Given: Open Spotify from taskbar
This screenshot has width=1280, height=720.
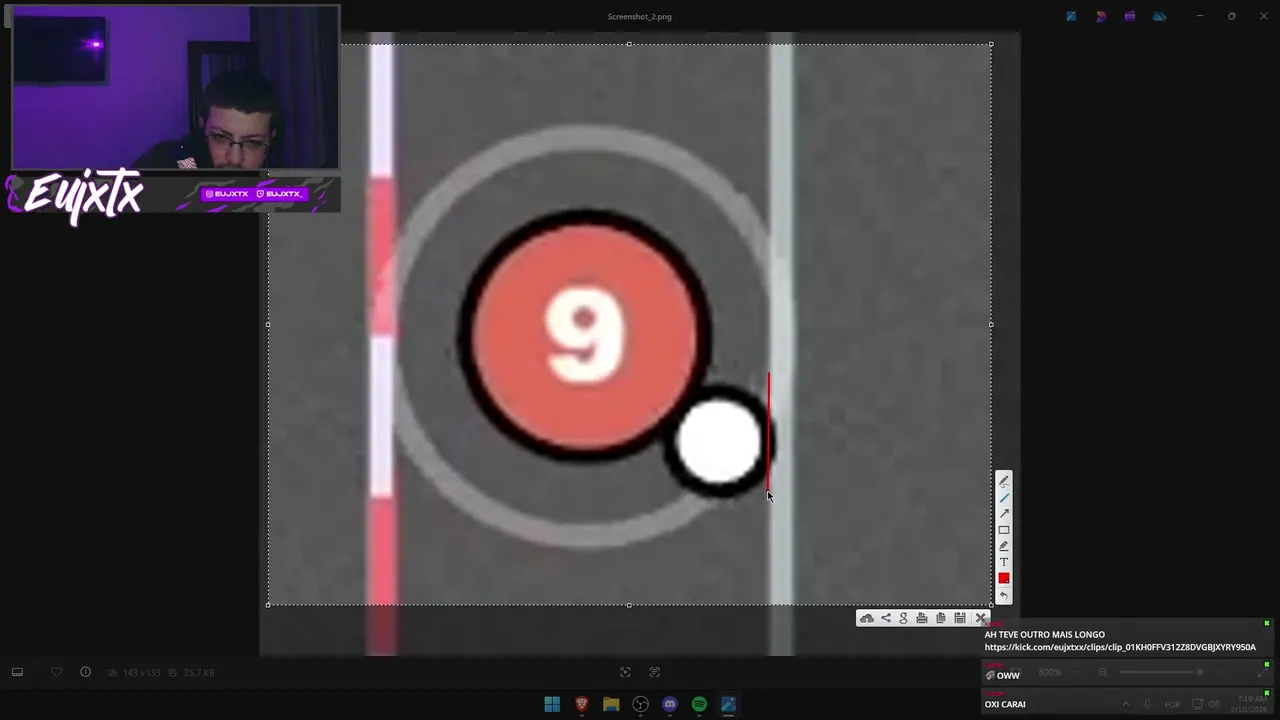Looking at the screenshot, I should (x=699, y=704).
